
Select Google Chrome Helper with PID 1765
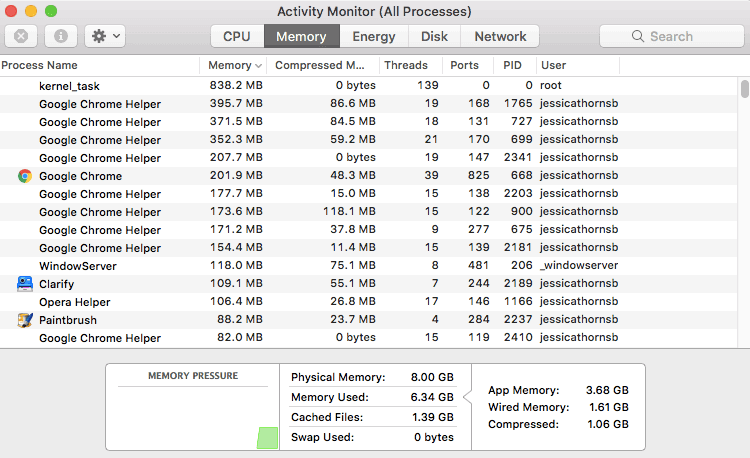click(x=368, y=104)
